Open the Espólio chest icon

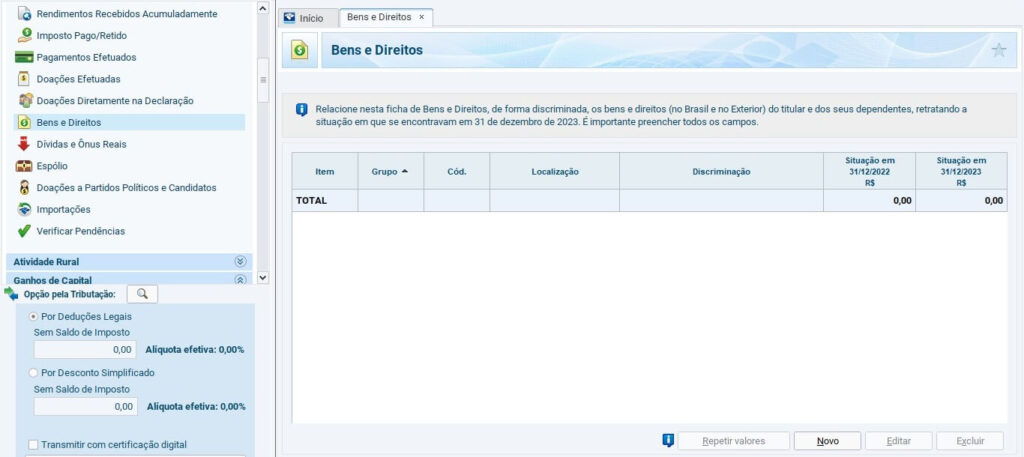point(25,166)
